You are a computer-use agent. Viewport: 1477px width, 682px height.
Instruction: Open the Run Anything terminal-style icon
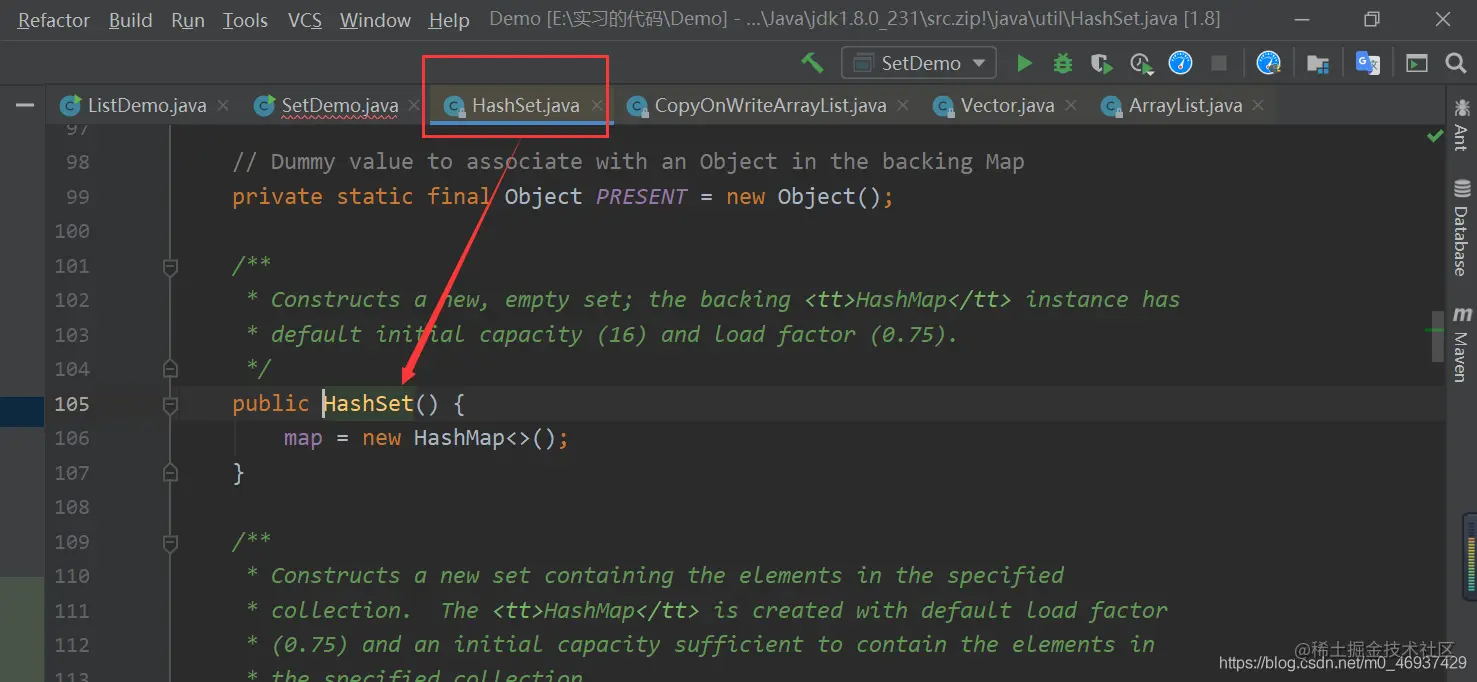coord(1417,63)
